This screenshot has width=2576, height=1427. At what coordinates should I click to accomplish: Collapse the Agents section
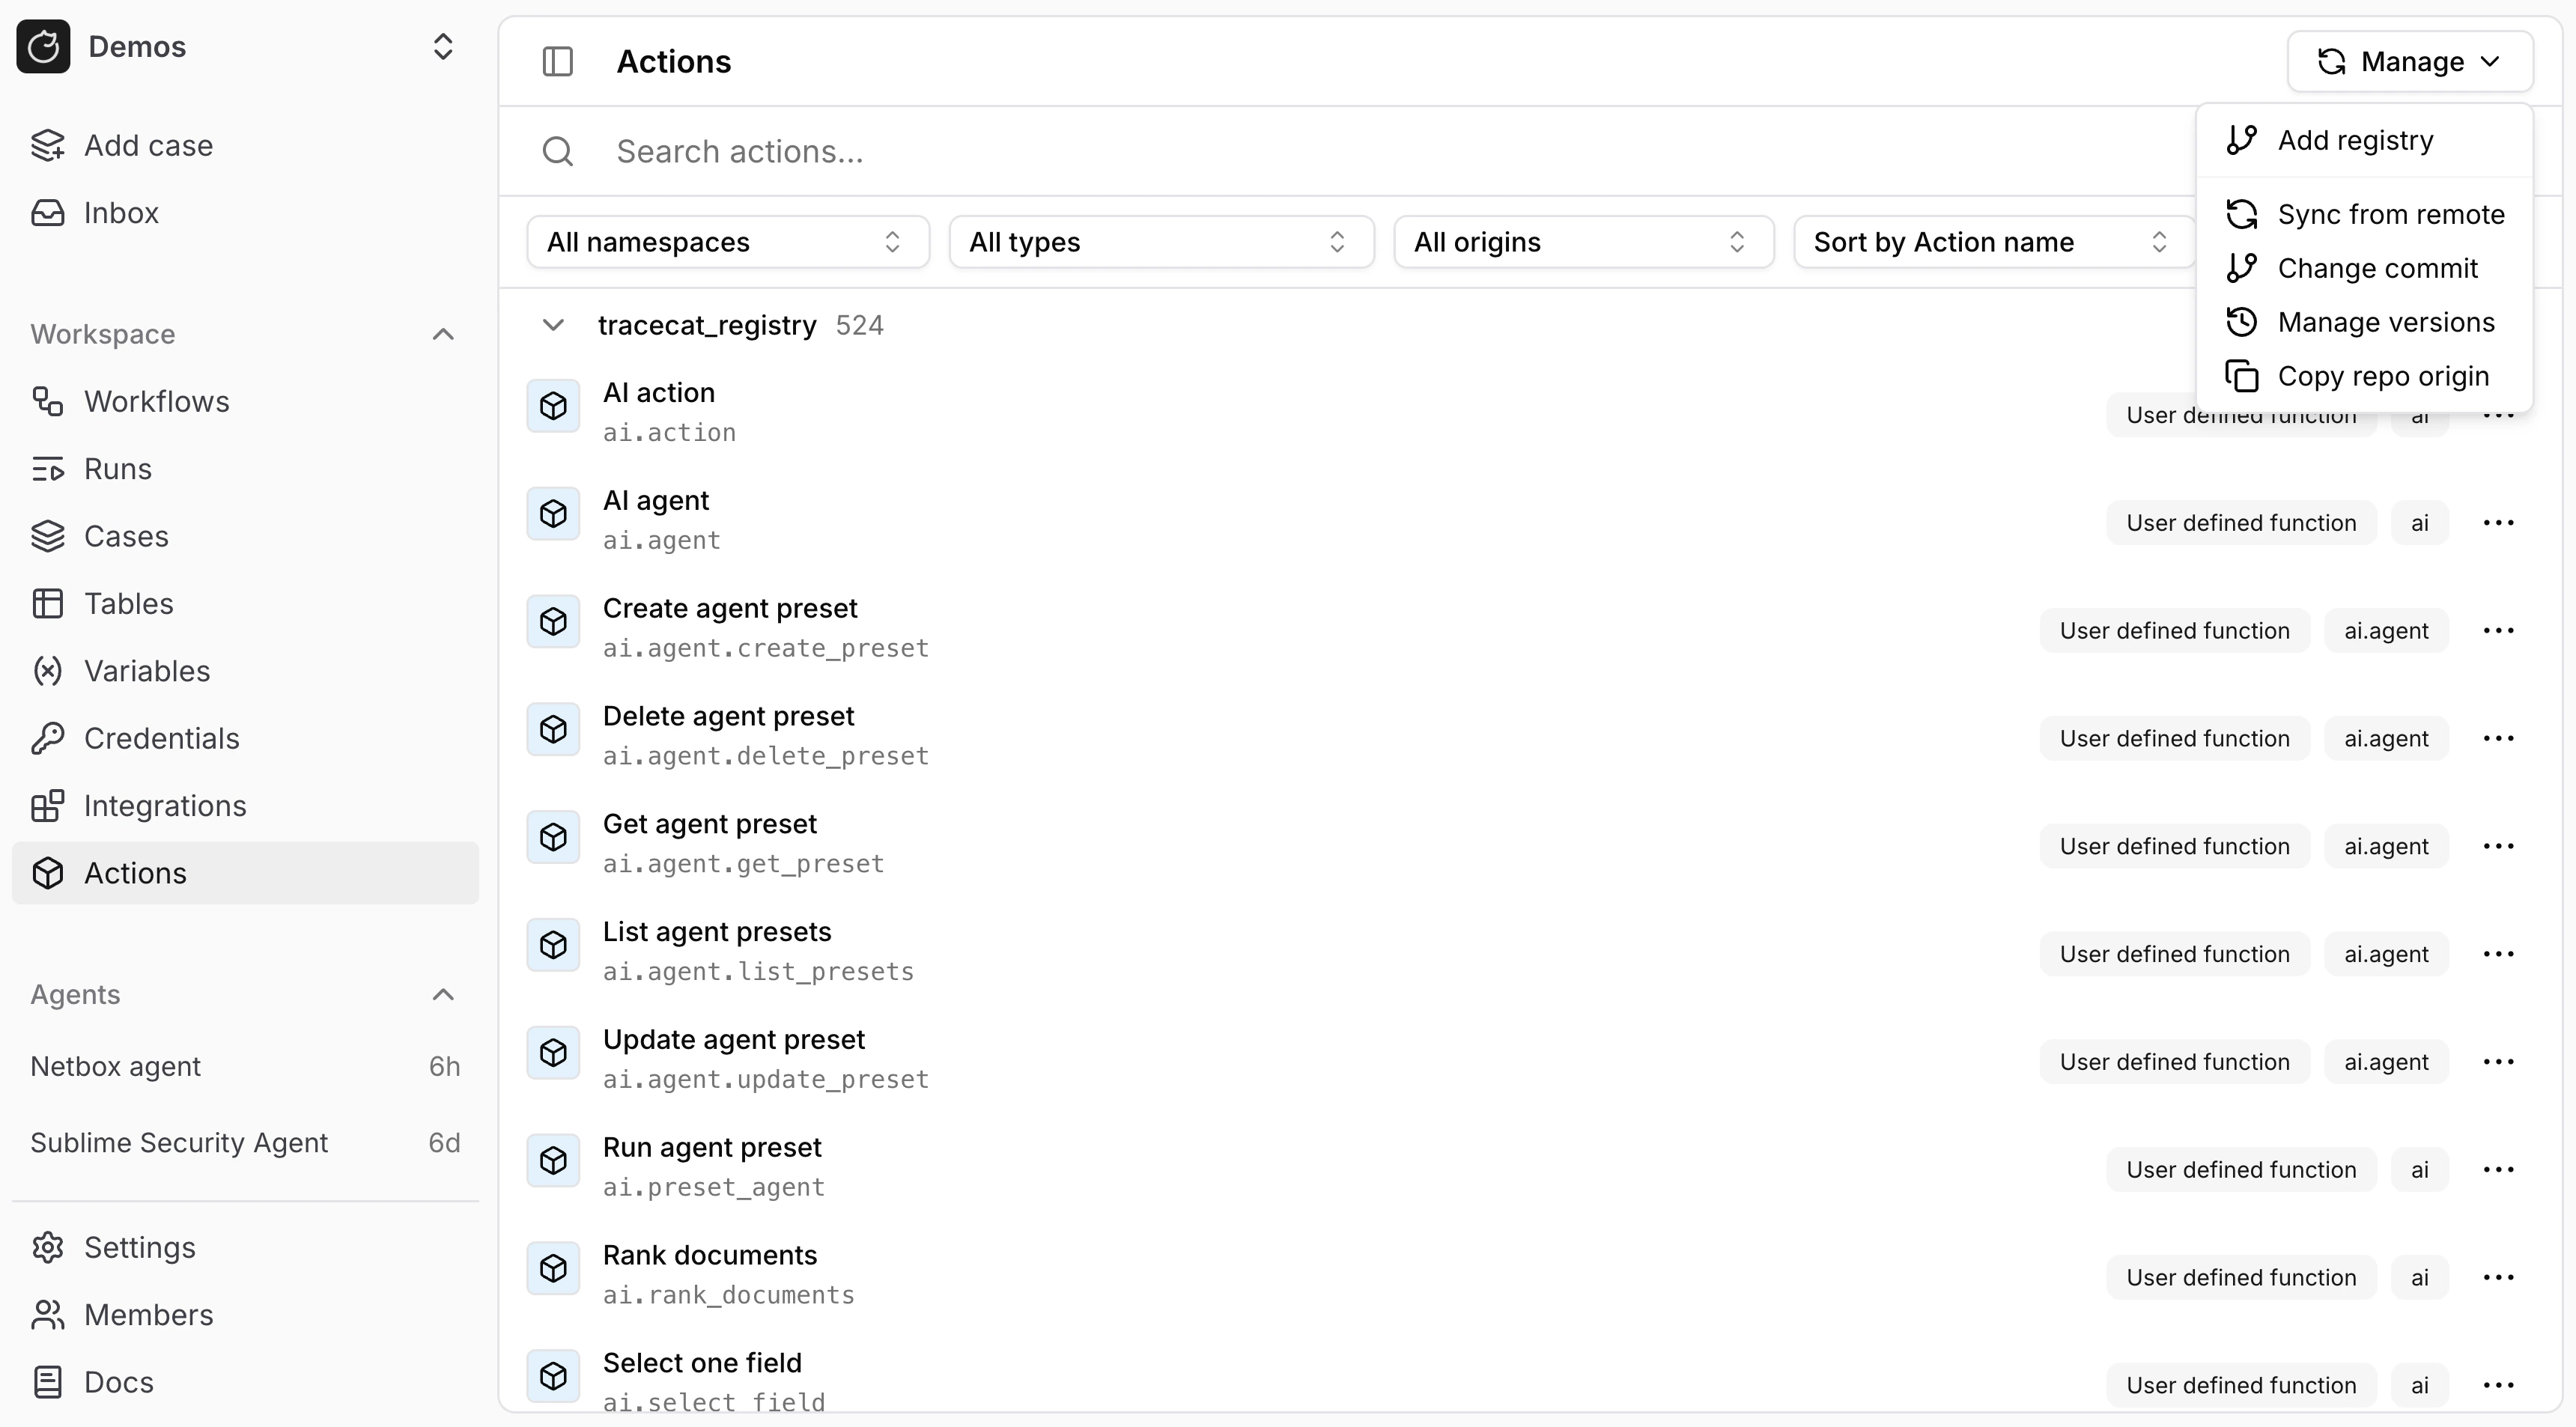click(443, 994)
